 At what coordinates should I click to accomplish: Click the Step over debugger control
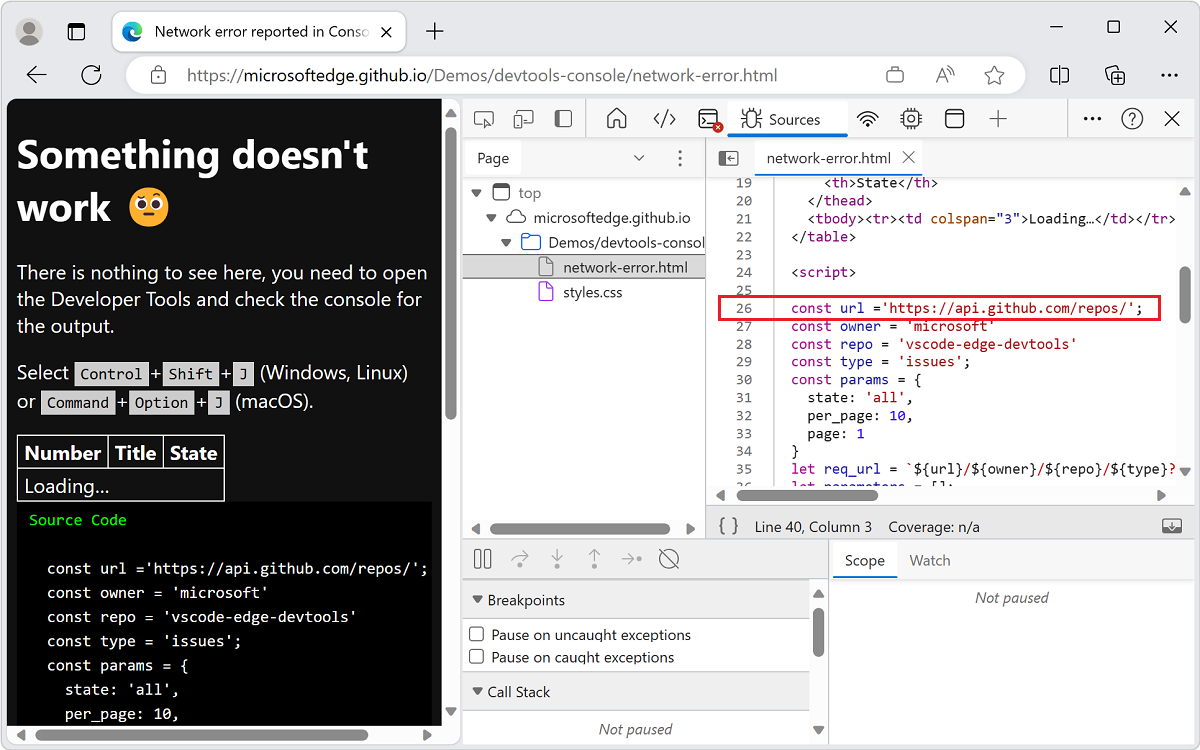click(x=518, y=559)
